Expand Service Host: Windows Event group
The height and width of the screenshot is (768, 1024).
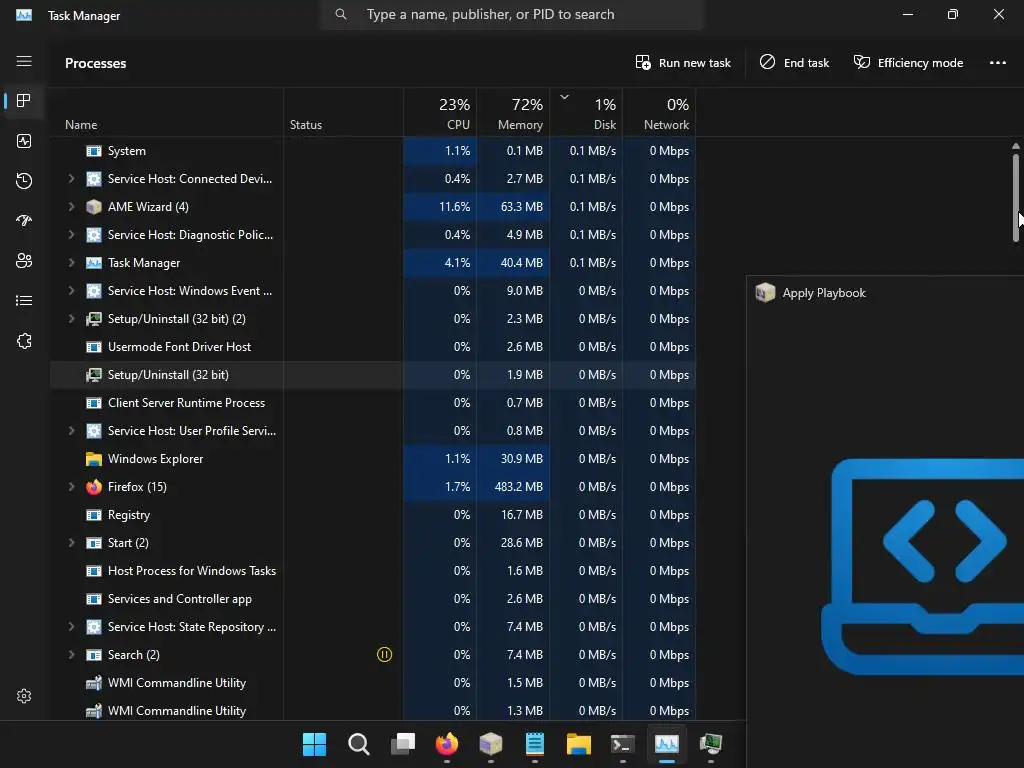(x=71, y=291)
